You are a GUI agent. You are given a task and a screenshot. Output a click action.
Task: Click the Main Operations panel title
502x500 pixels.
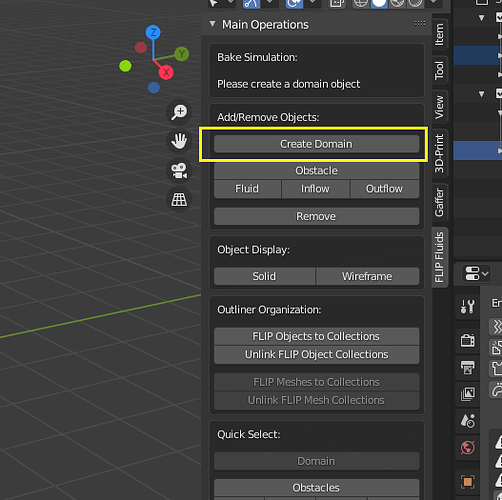pyautogui.click(x=265, y=25)
